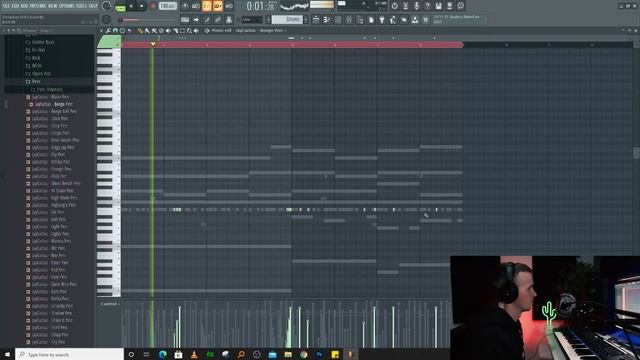This screenshot has height=360, width=640.
Task: Select the piano roll Draw pencil tool
Action: pos(140,31)
